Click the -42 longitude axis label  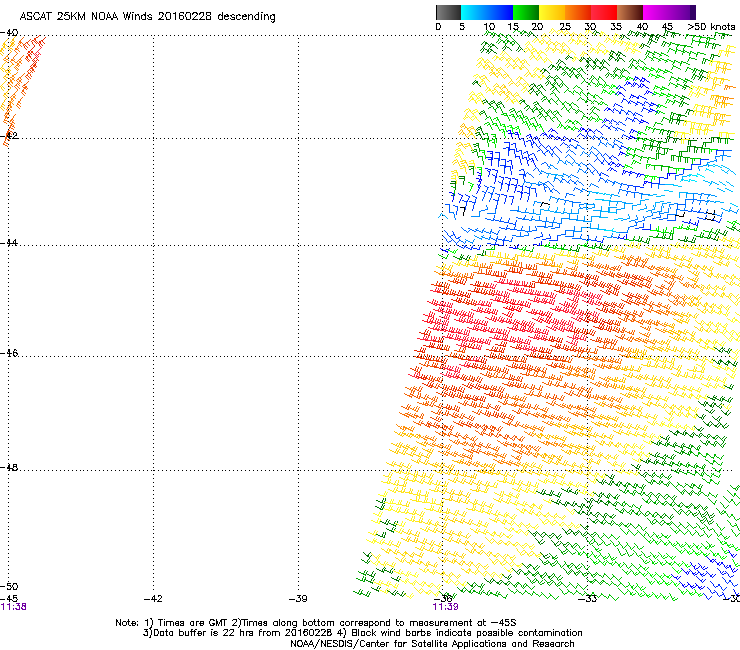click(153, 599)
